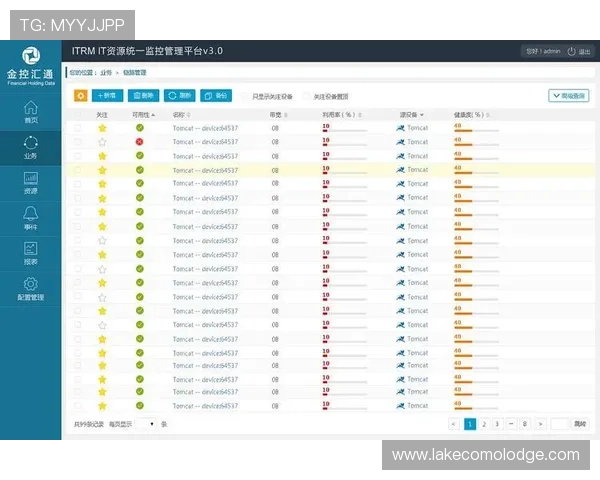Open 配置管理 gear icon in sidebar

30,287
